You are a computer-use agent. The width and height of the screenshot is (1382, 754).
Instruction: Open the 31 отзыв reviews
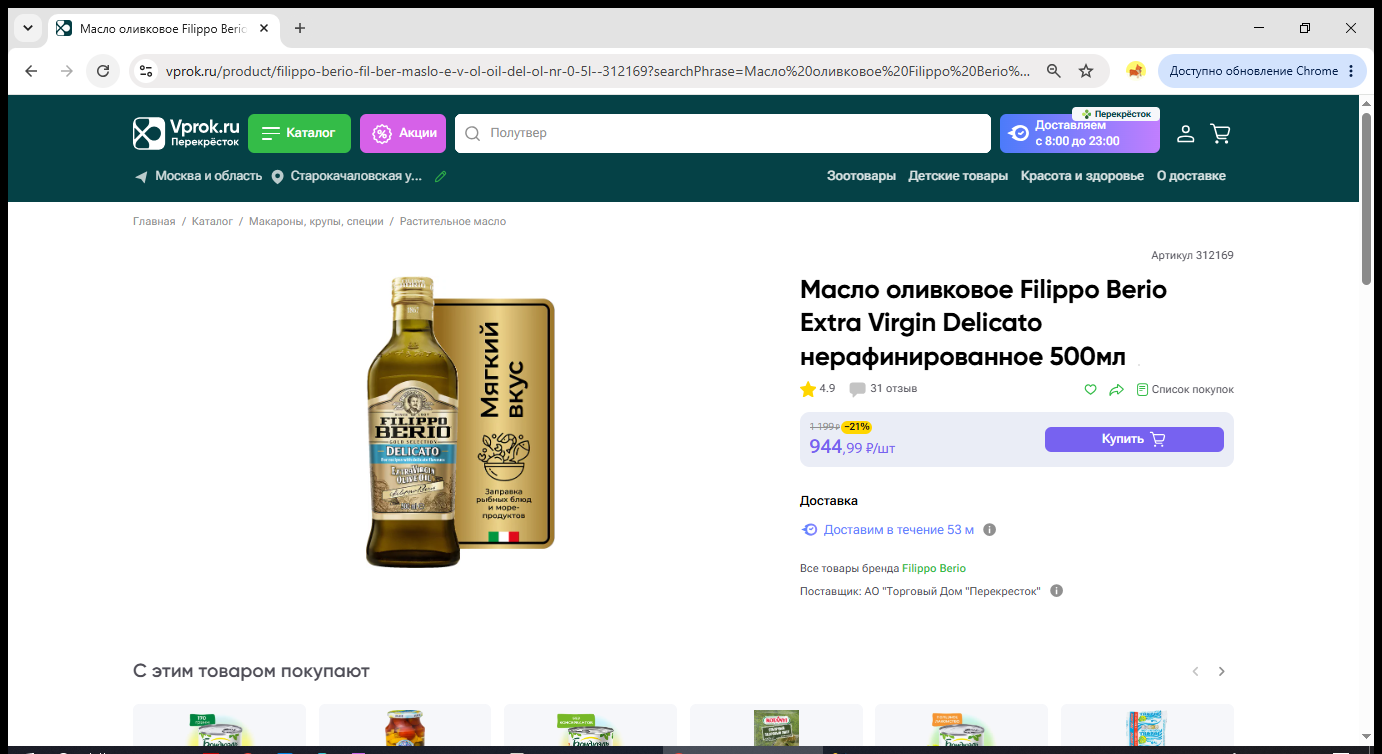883,389
